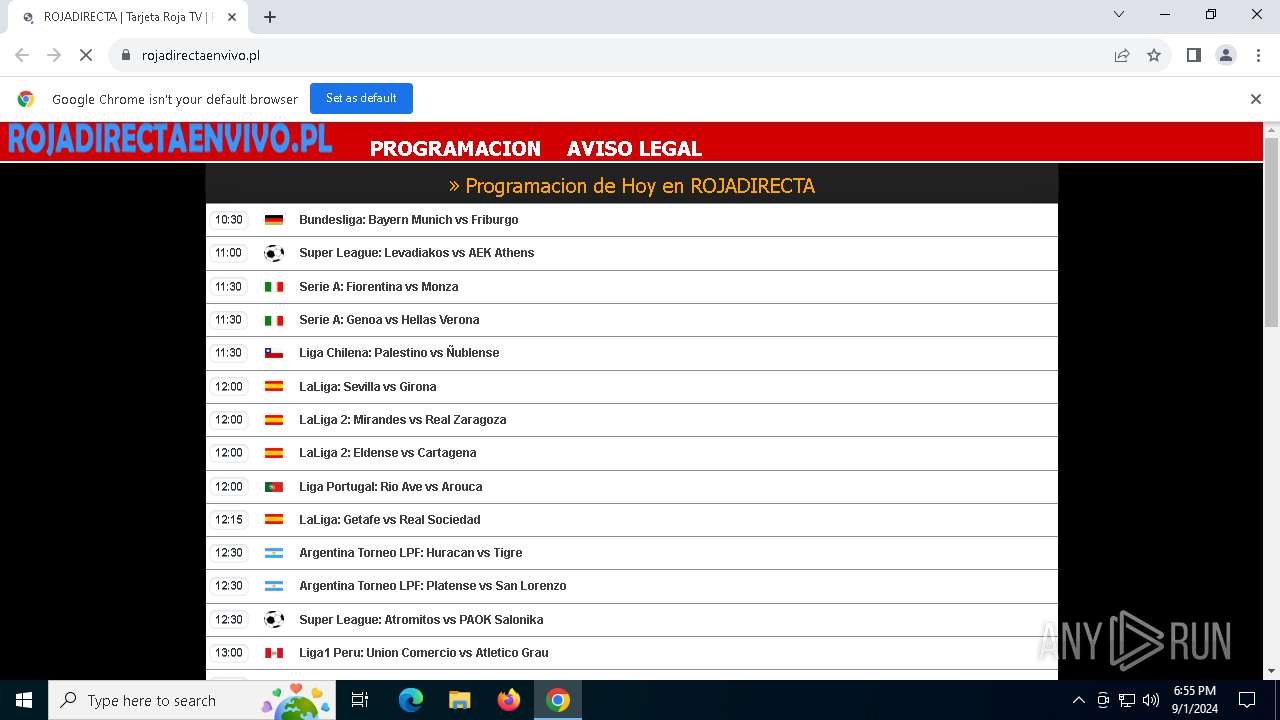View site info via the lock icon
1280x720 pixels.
126,55
